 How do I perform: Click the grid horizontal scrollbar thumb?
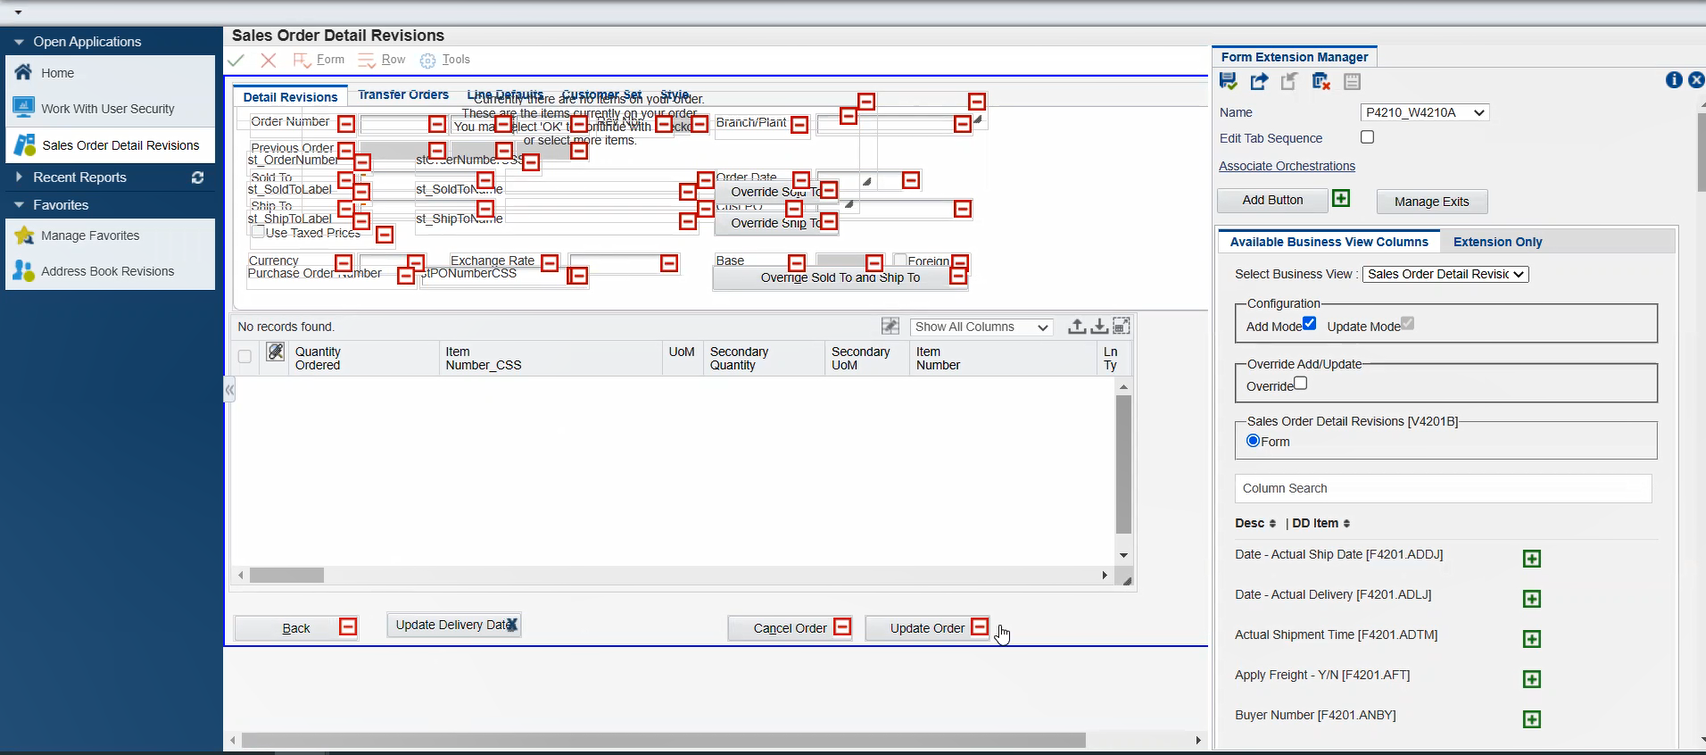(287, 575)
